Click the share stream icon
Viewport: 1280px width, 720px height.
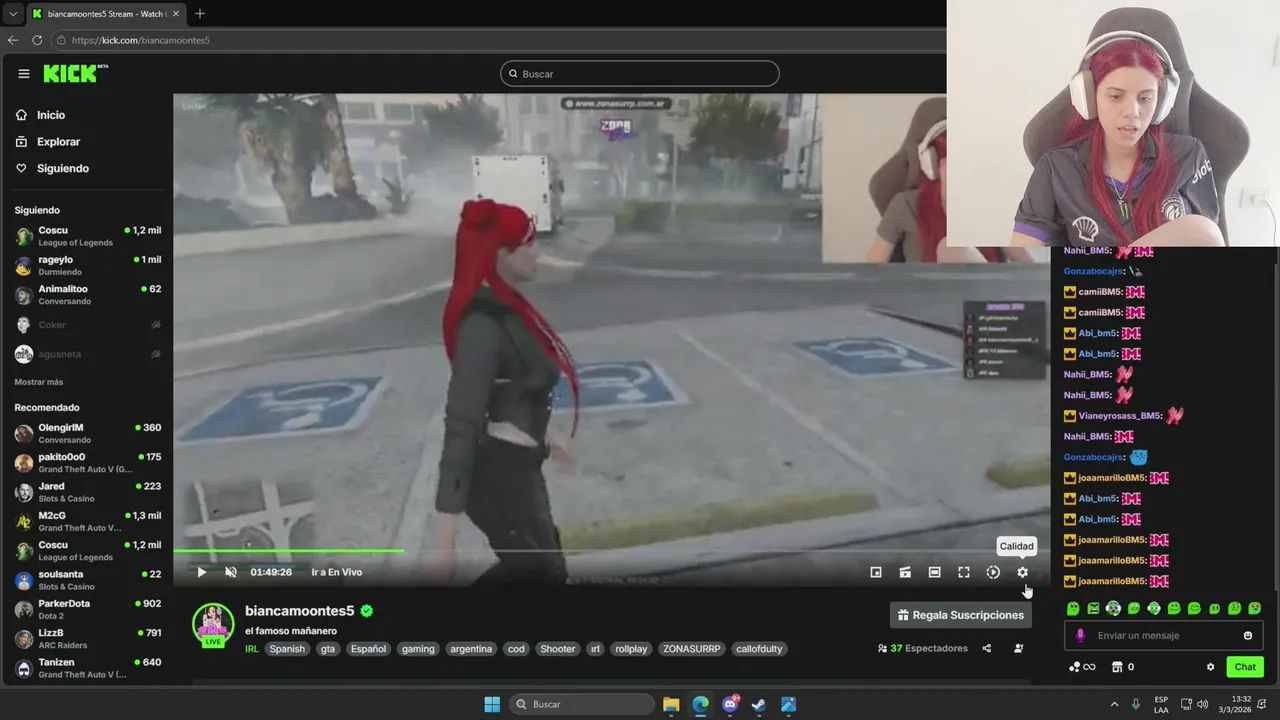(x=987, y=648)
